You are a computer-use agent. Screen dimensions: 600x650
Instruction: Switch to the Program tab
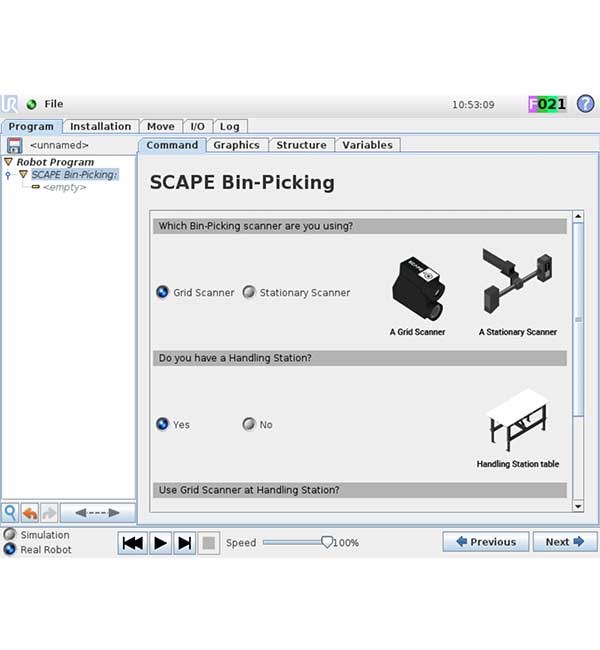click(31, 126)
